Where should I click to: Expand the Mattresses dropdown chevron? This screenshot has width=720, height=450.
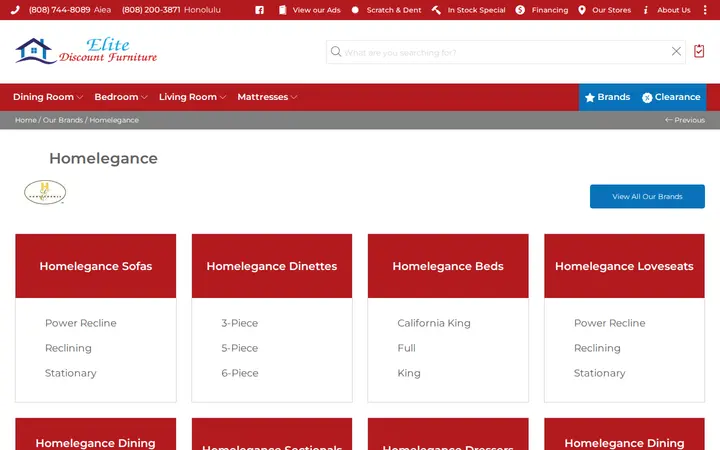pyautogui.click(x=294, y=97)
